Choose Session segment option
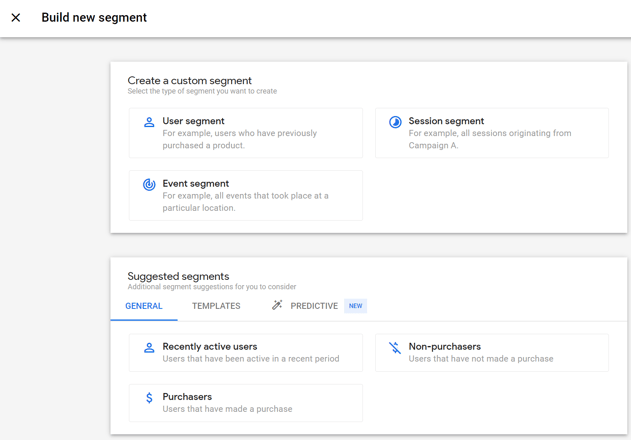Viewport: 631px width, 440px height. click(x=492, y=133)
